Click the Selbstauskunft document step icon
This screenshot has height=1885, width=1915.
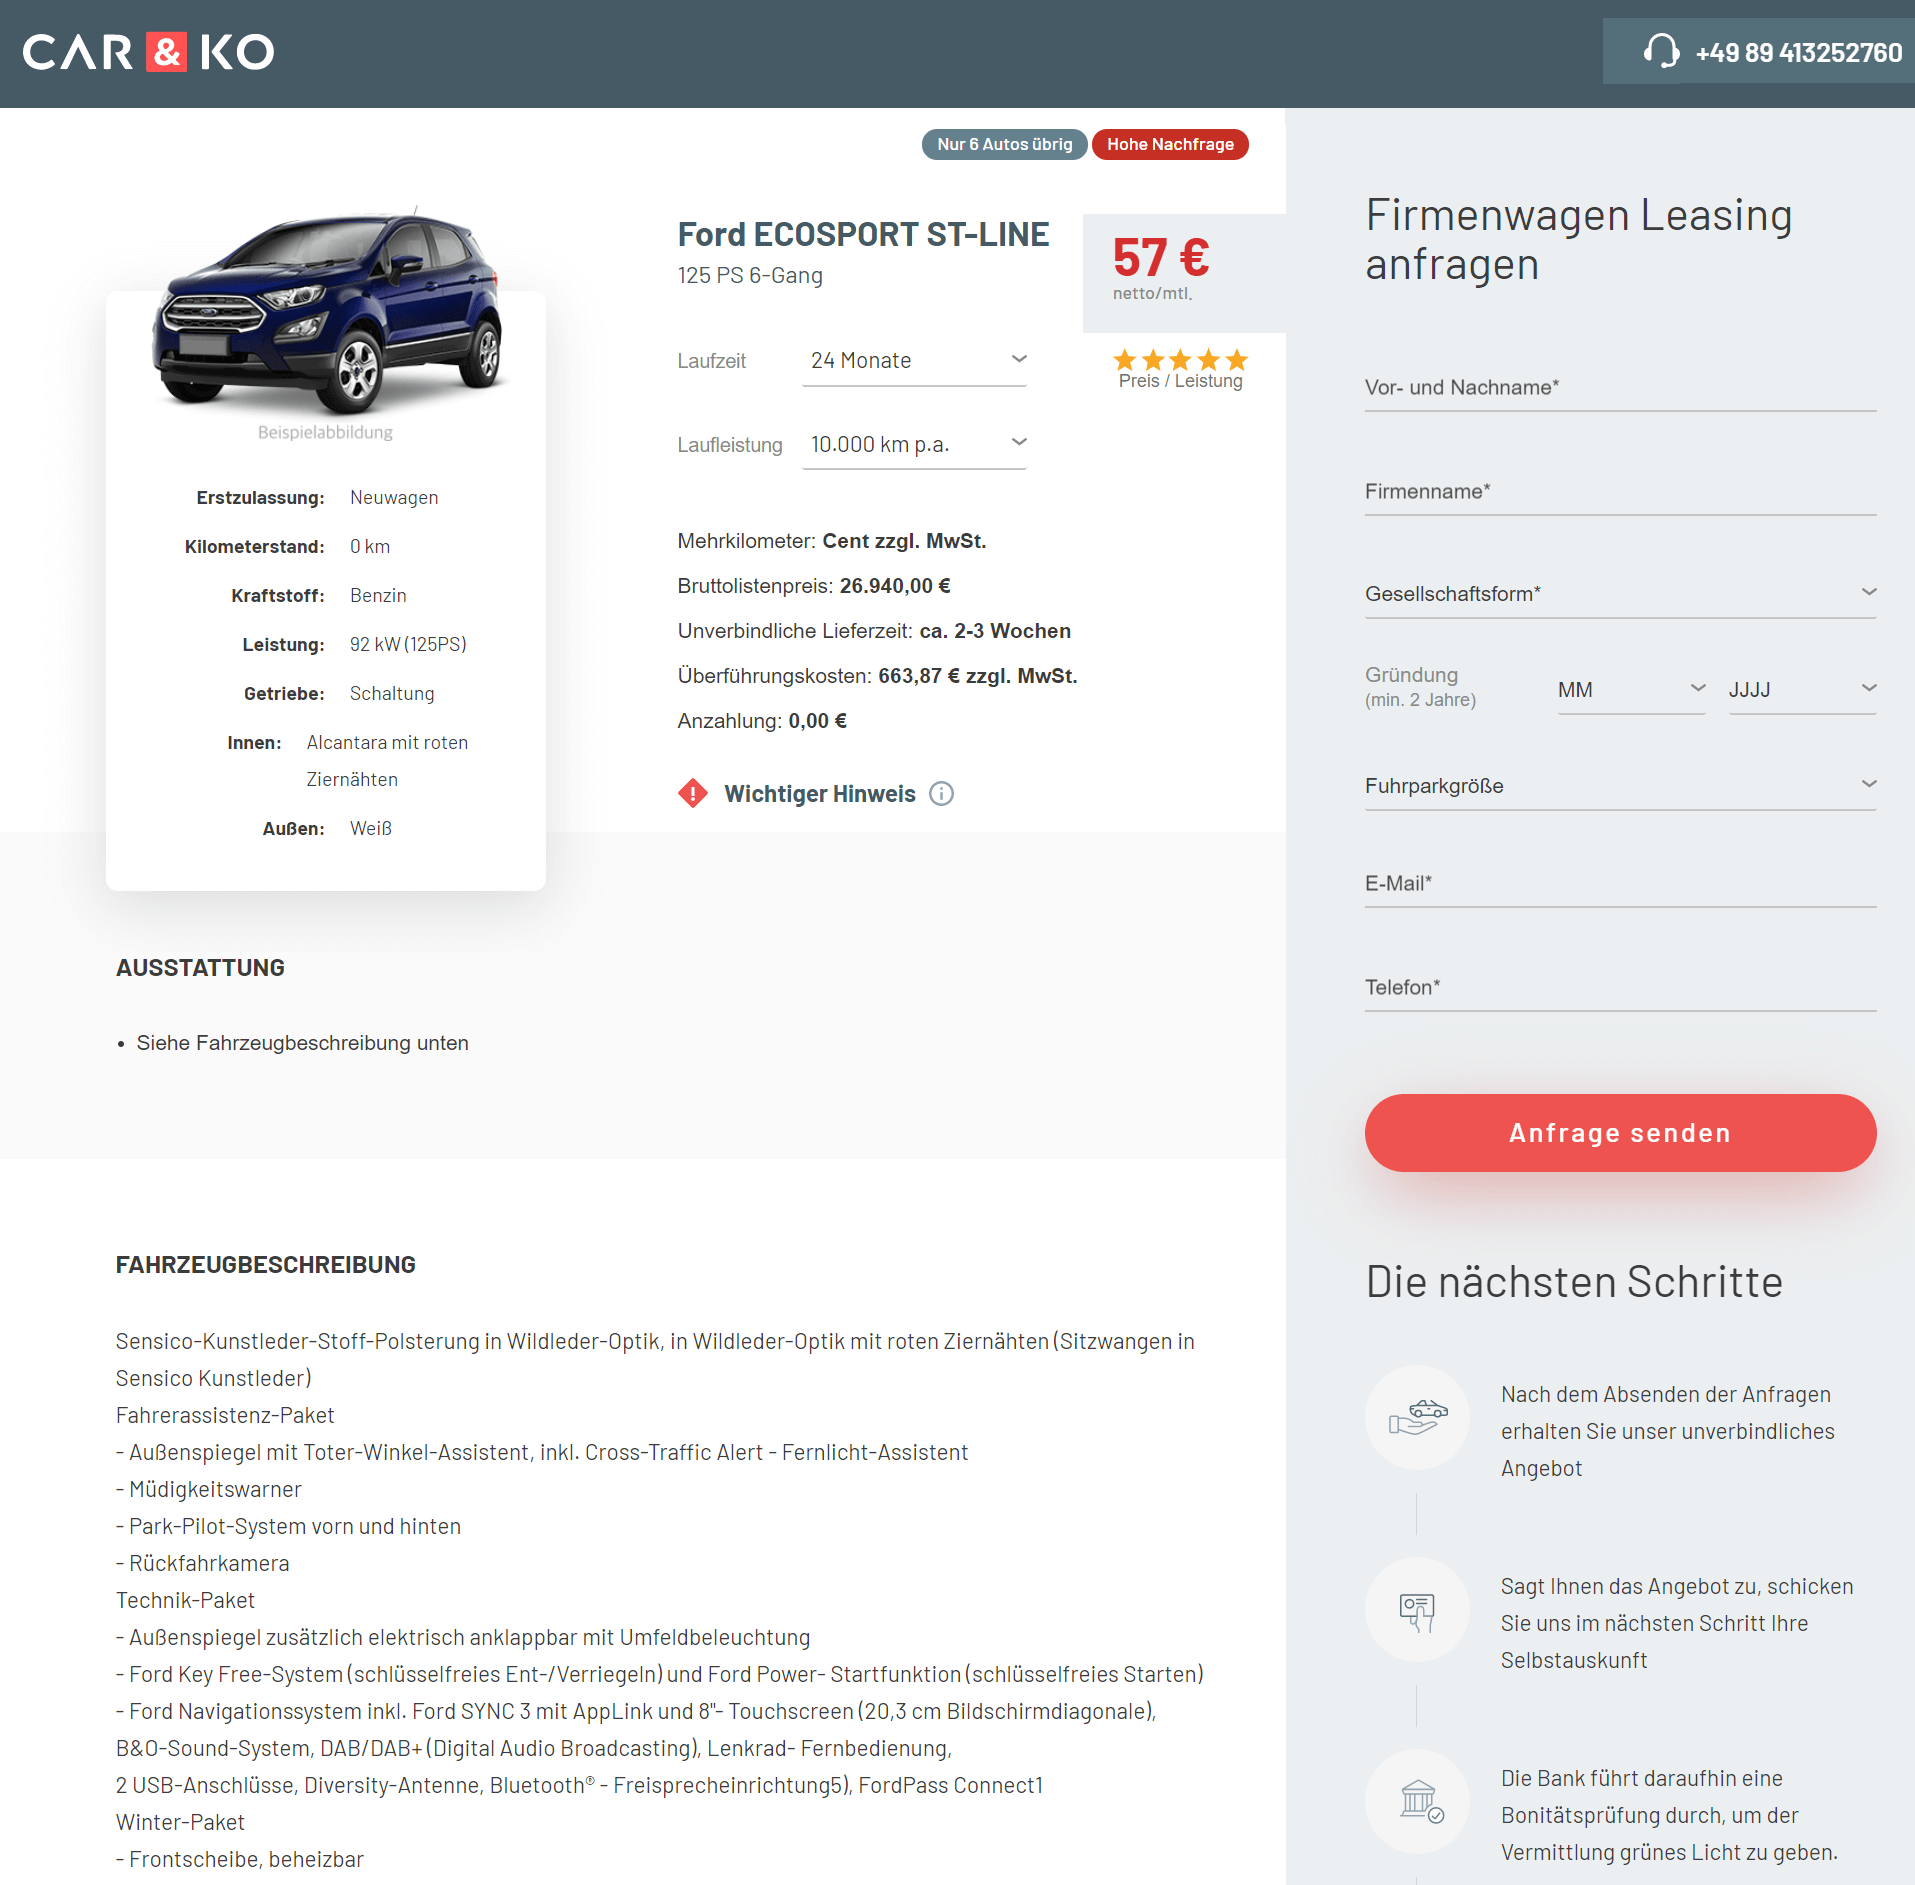tap(1417, 1610)
